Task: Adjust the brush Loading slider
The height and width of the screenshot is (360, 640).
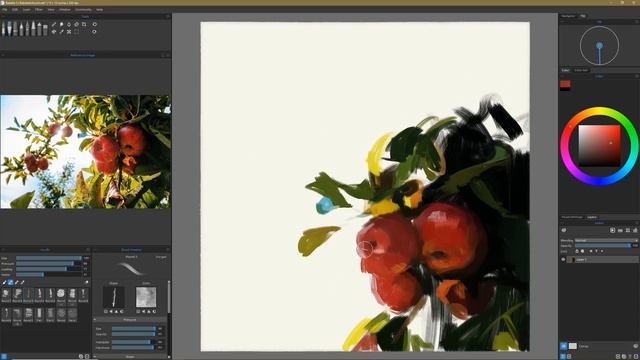Action: [x=49, y=269]
